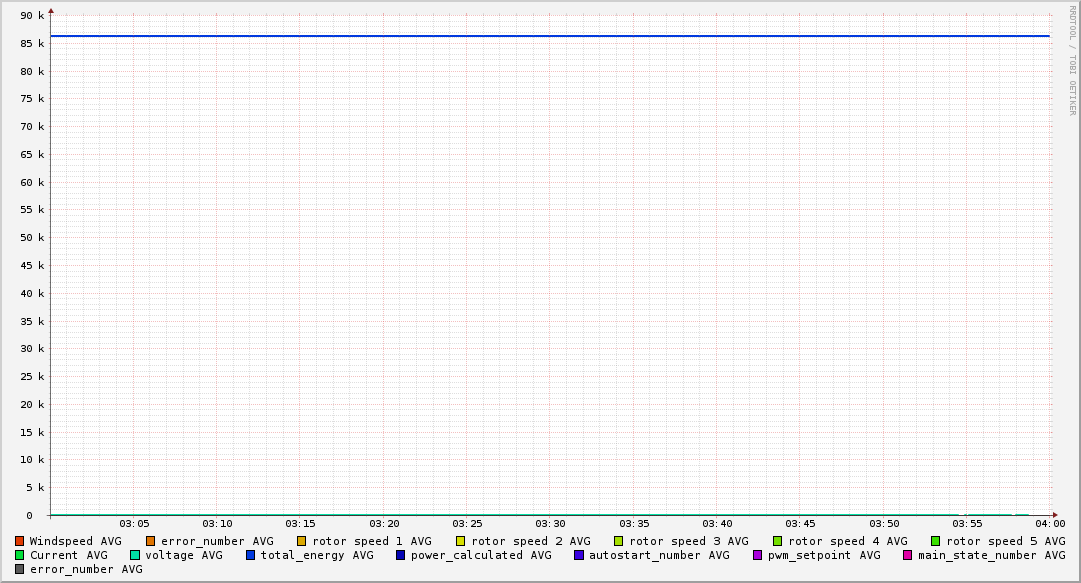Click the red Windspeed AVG legend swatch
The height and width of the screenshot is (583, 1081).
(20, 541)
